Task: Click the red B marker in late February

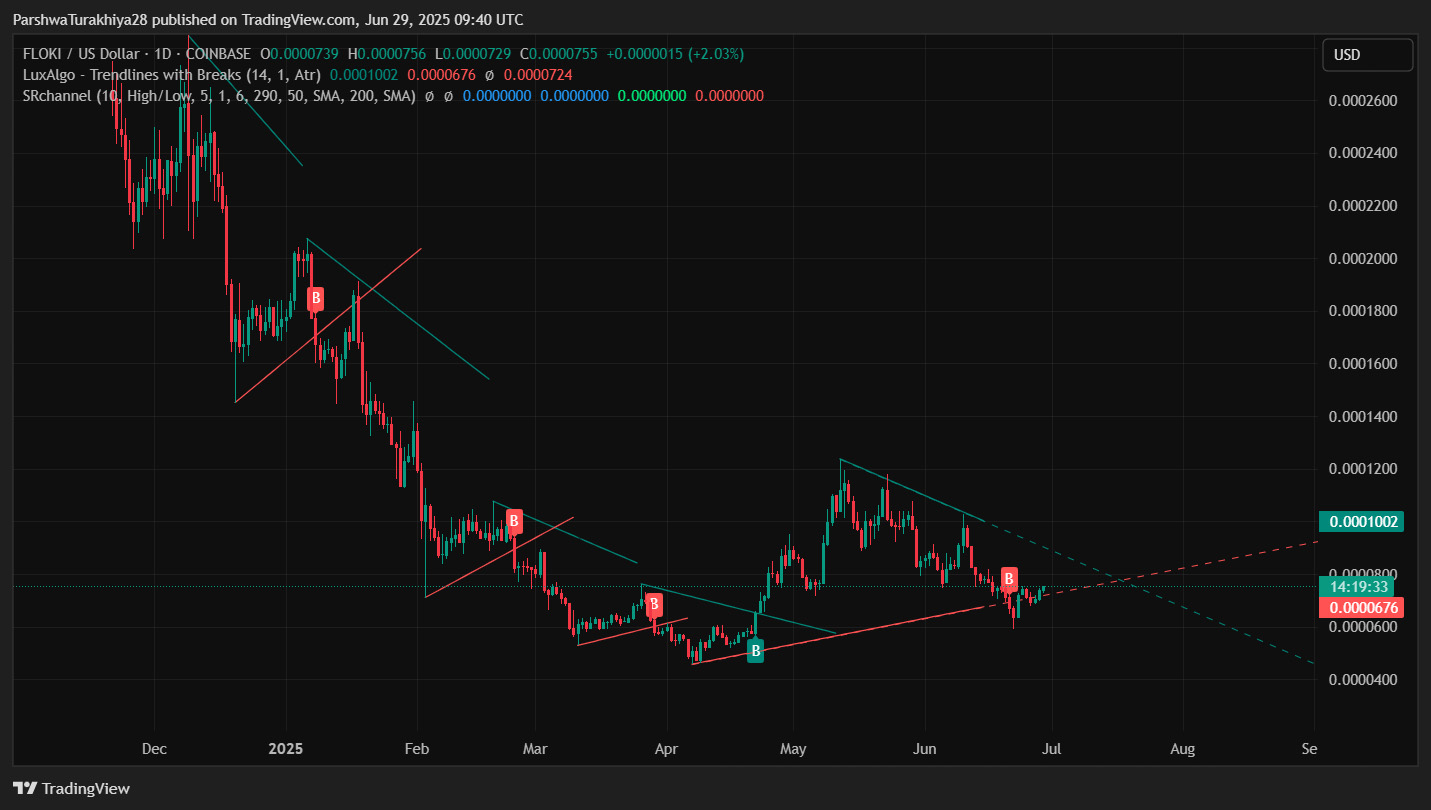Action: click(x=514, y=520)
